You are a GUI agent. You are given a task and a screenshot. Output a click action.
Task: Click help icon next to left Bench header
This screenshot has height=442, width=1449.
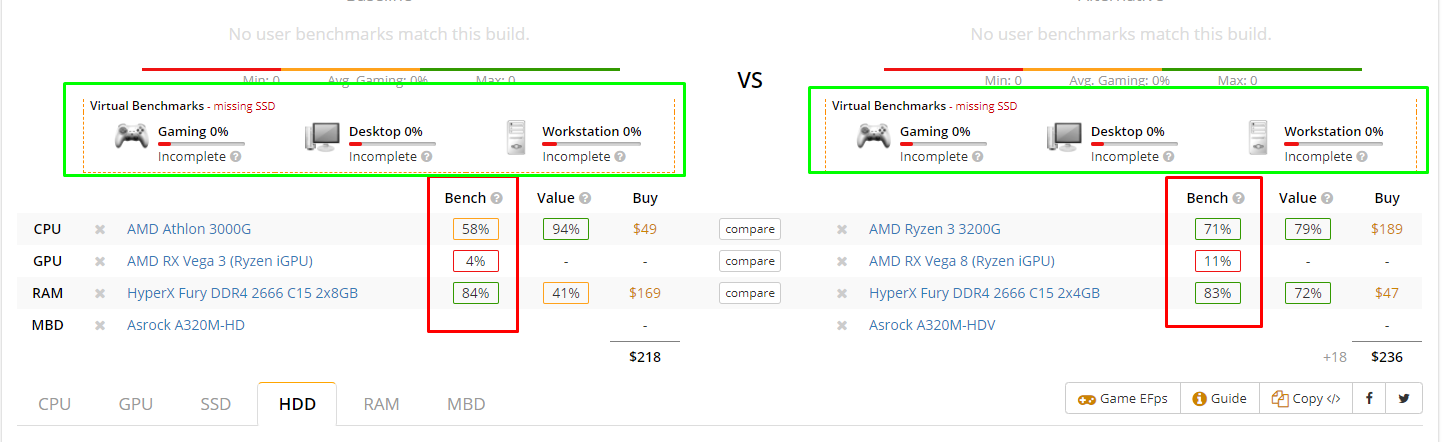(x=496, y=199)
